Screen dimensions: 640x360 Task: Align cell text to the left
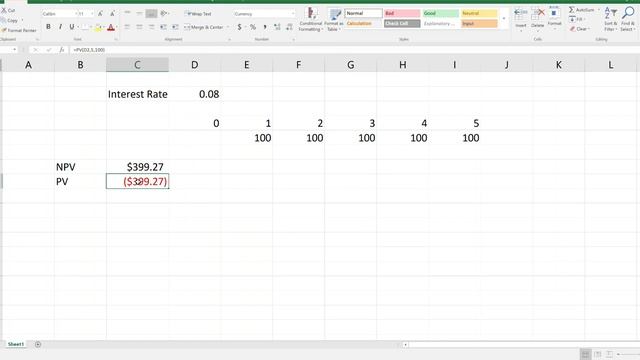point(127,27)
